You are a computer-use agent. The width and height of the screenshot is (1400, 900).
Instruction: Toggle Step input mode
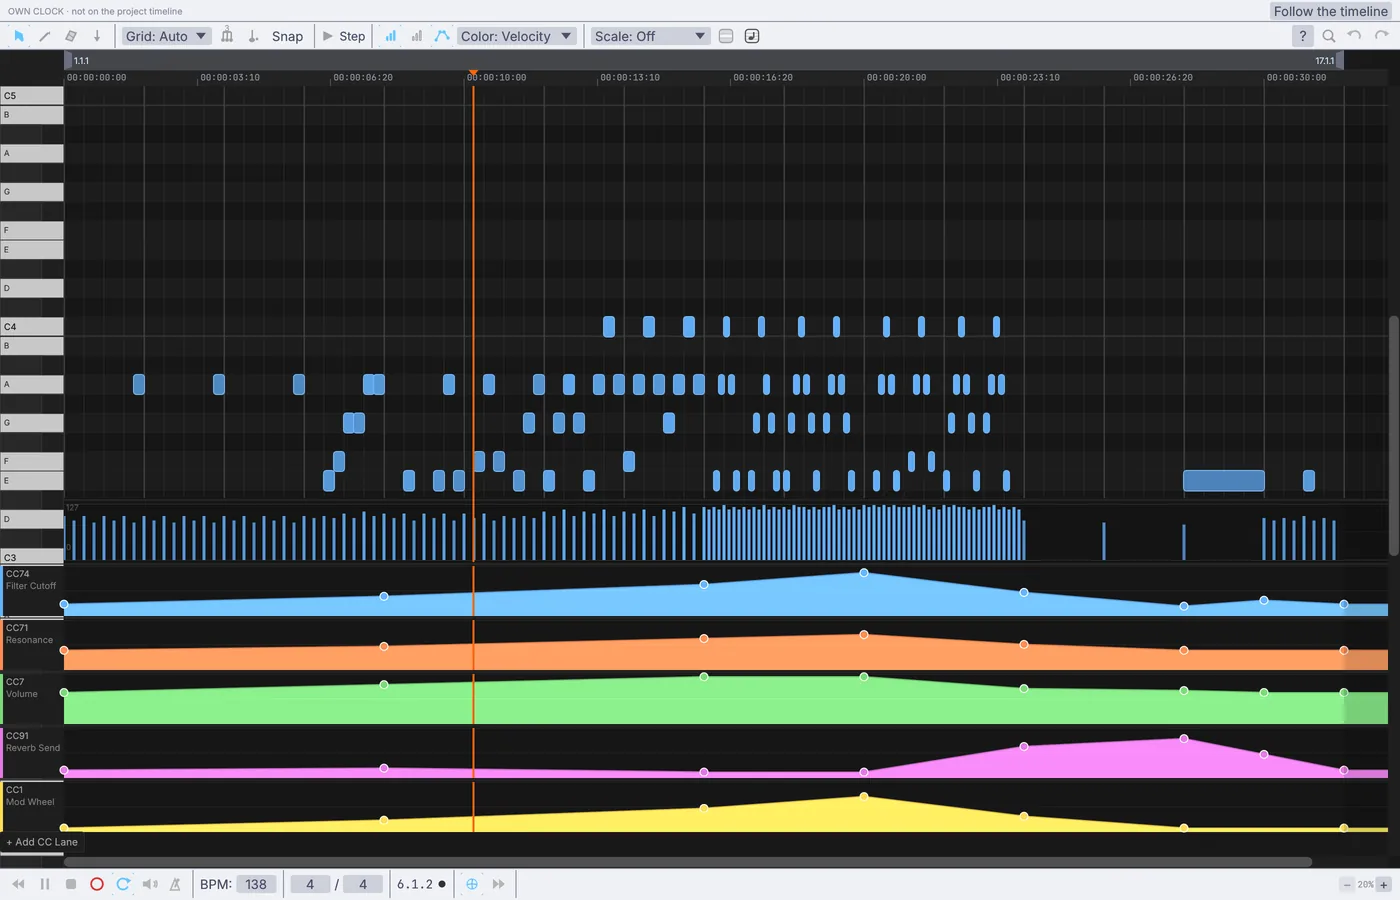click(x=344, y=36)
